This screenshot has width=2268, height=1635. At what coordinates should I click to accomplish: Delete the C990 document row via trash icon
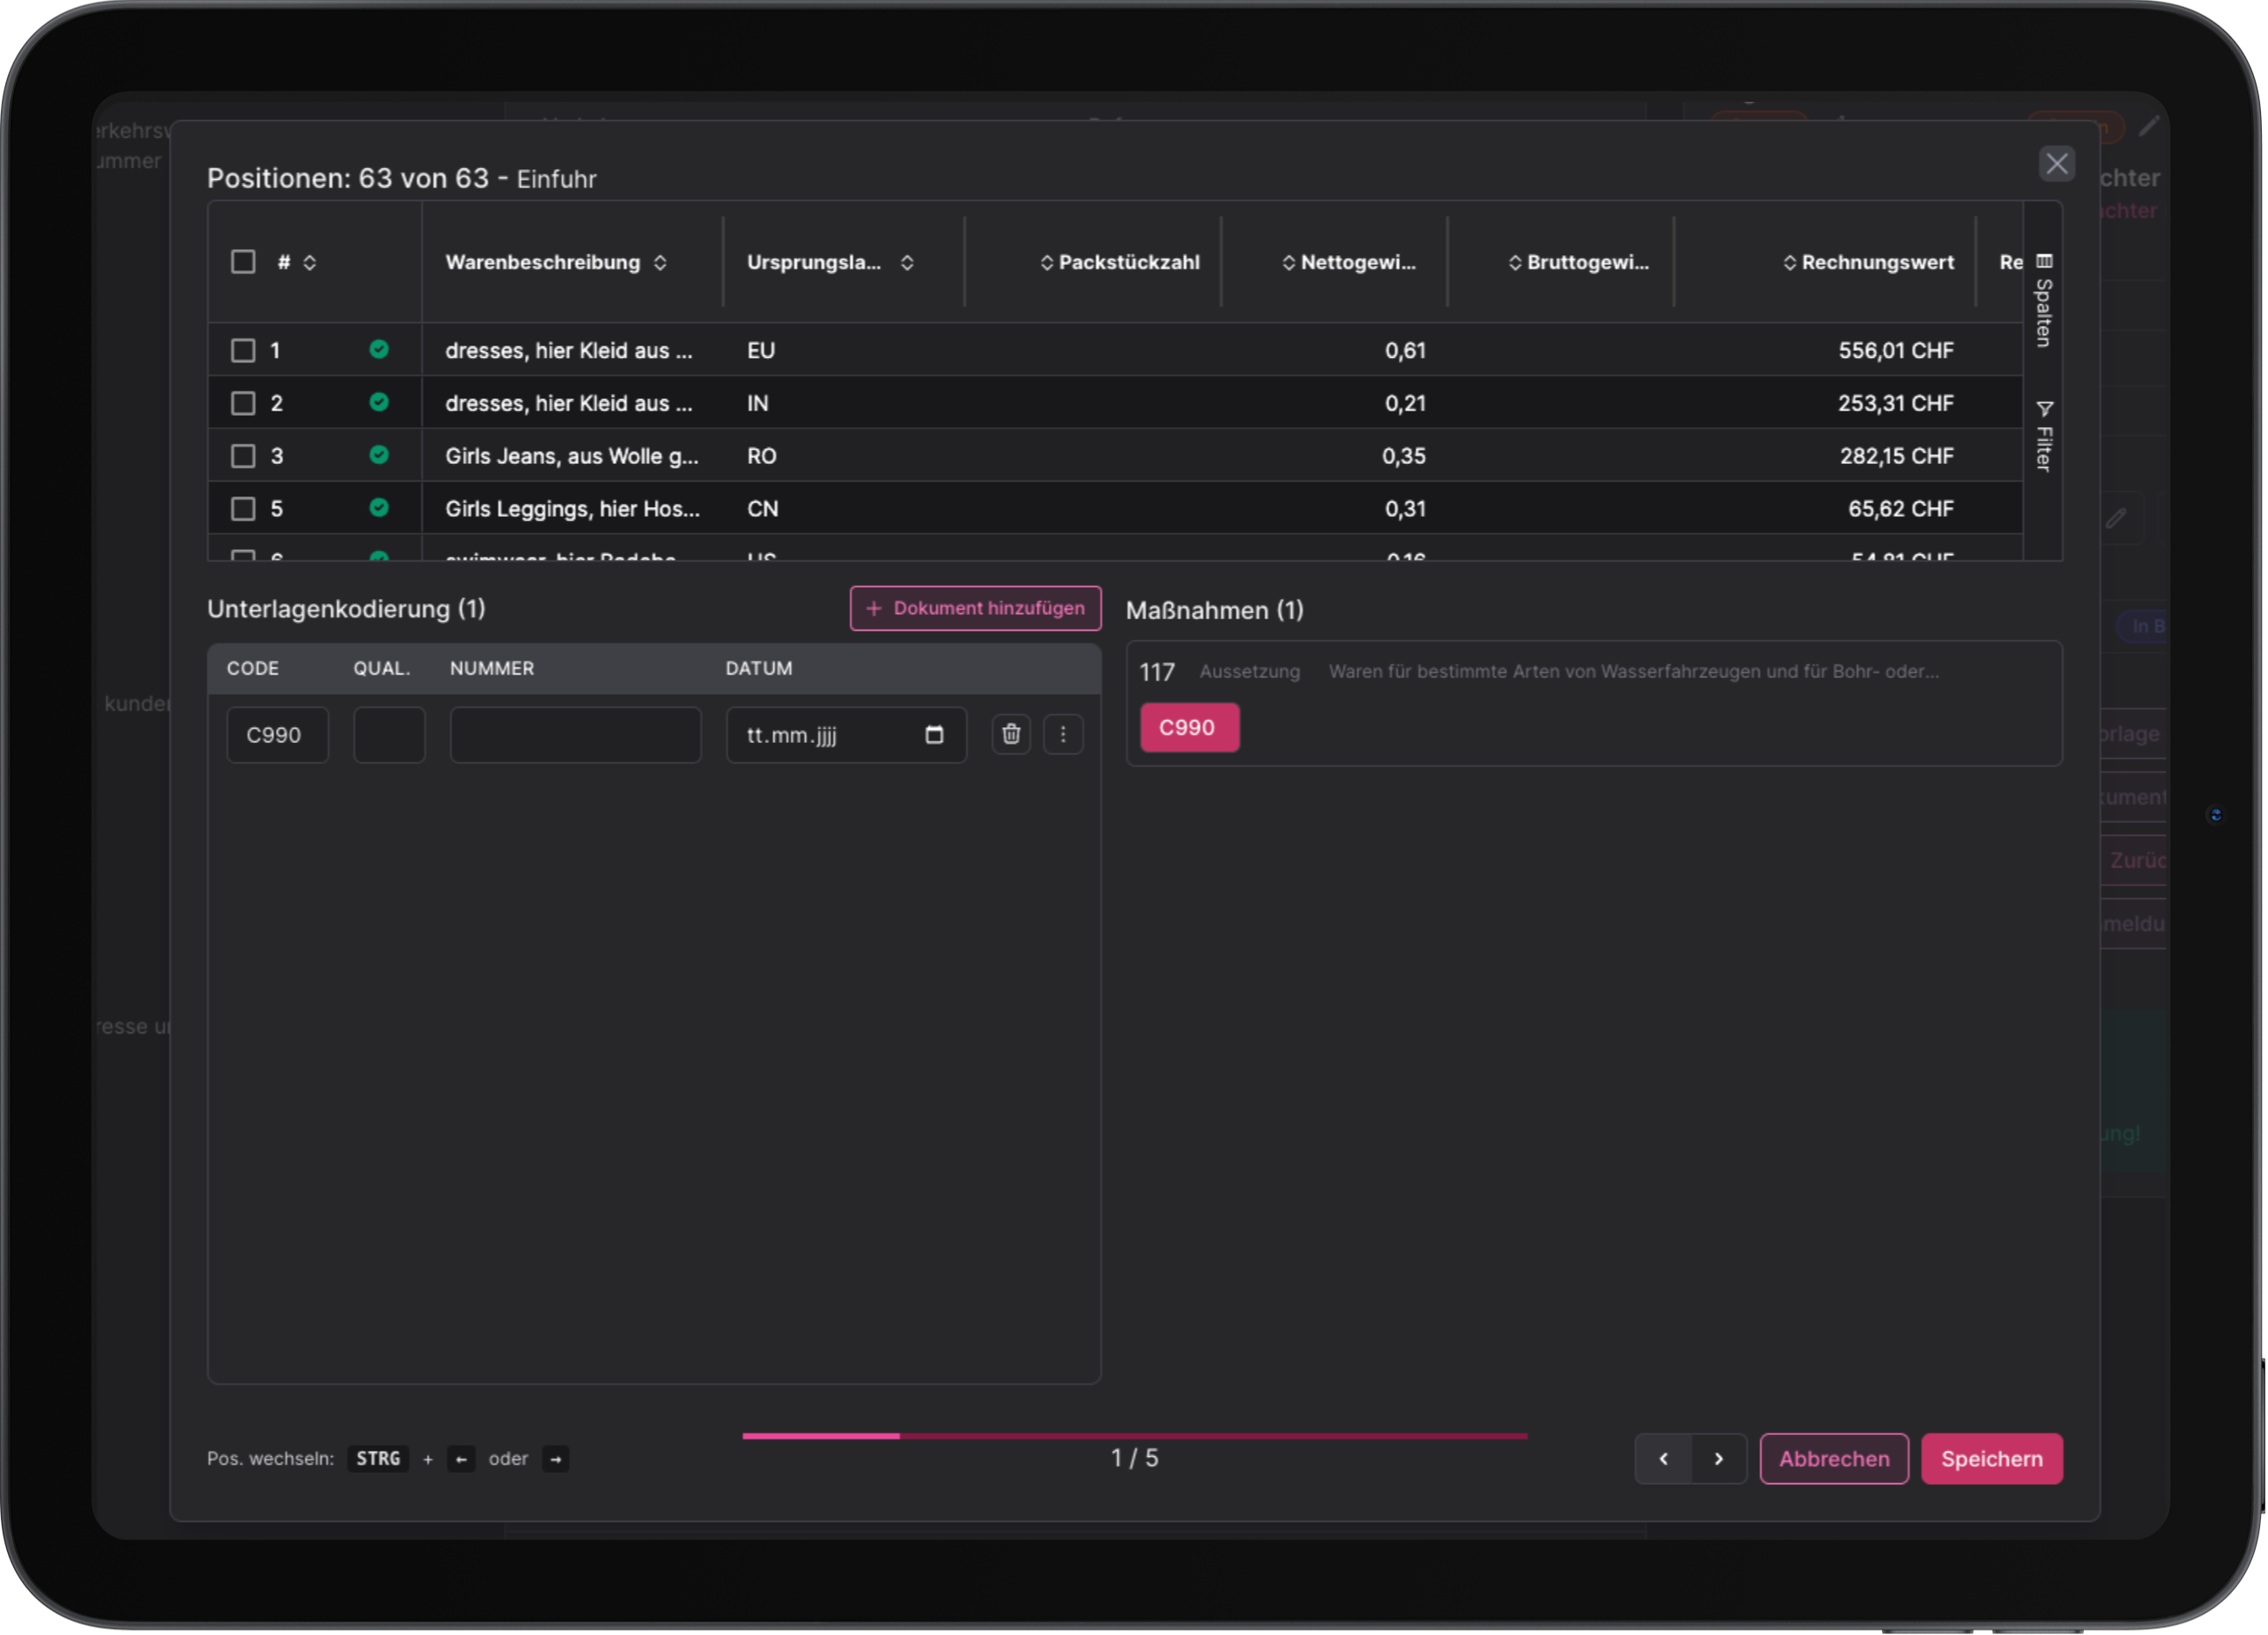[1011, 735]
